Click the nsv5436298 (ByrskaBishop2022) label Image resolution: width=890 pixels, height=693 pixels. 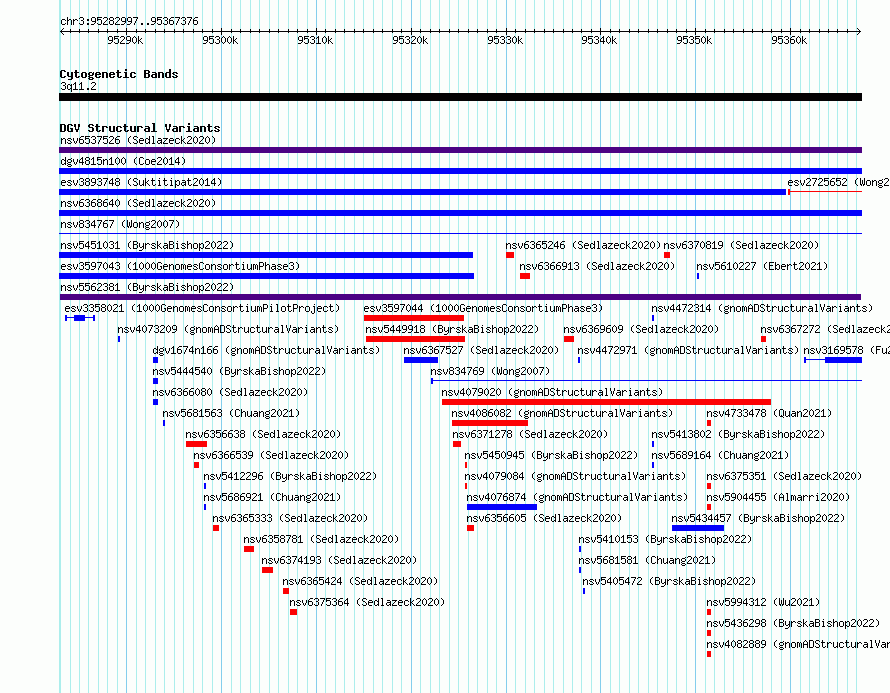793,623
